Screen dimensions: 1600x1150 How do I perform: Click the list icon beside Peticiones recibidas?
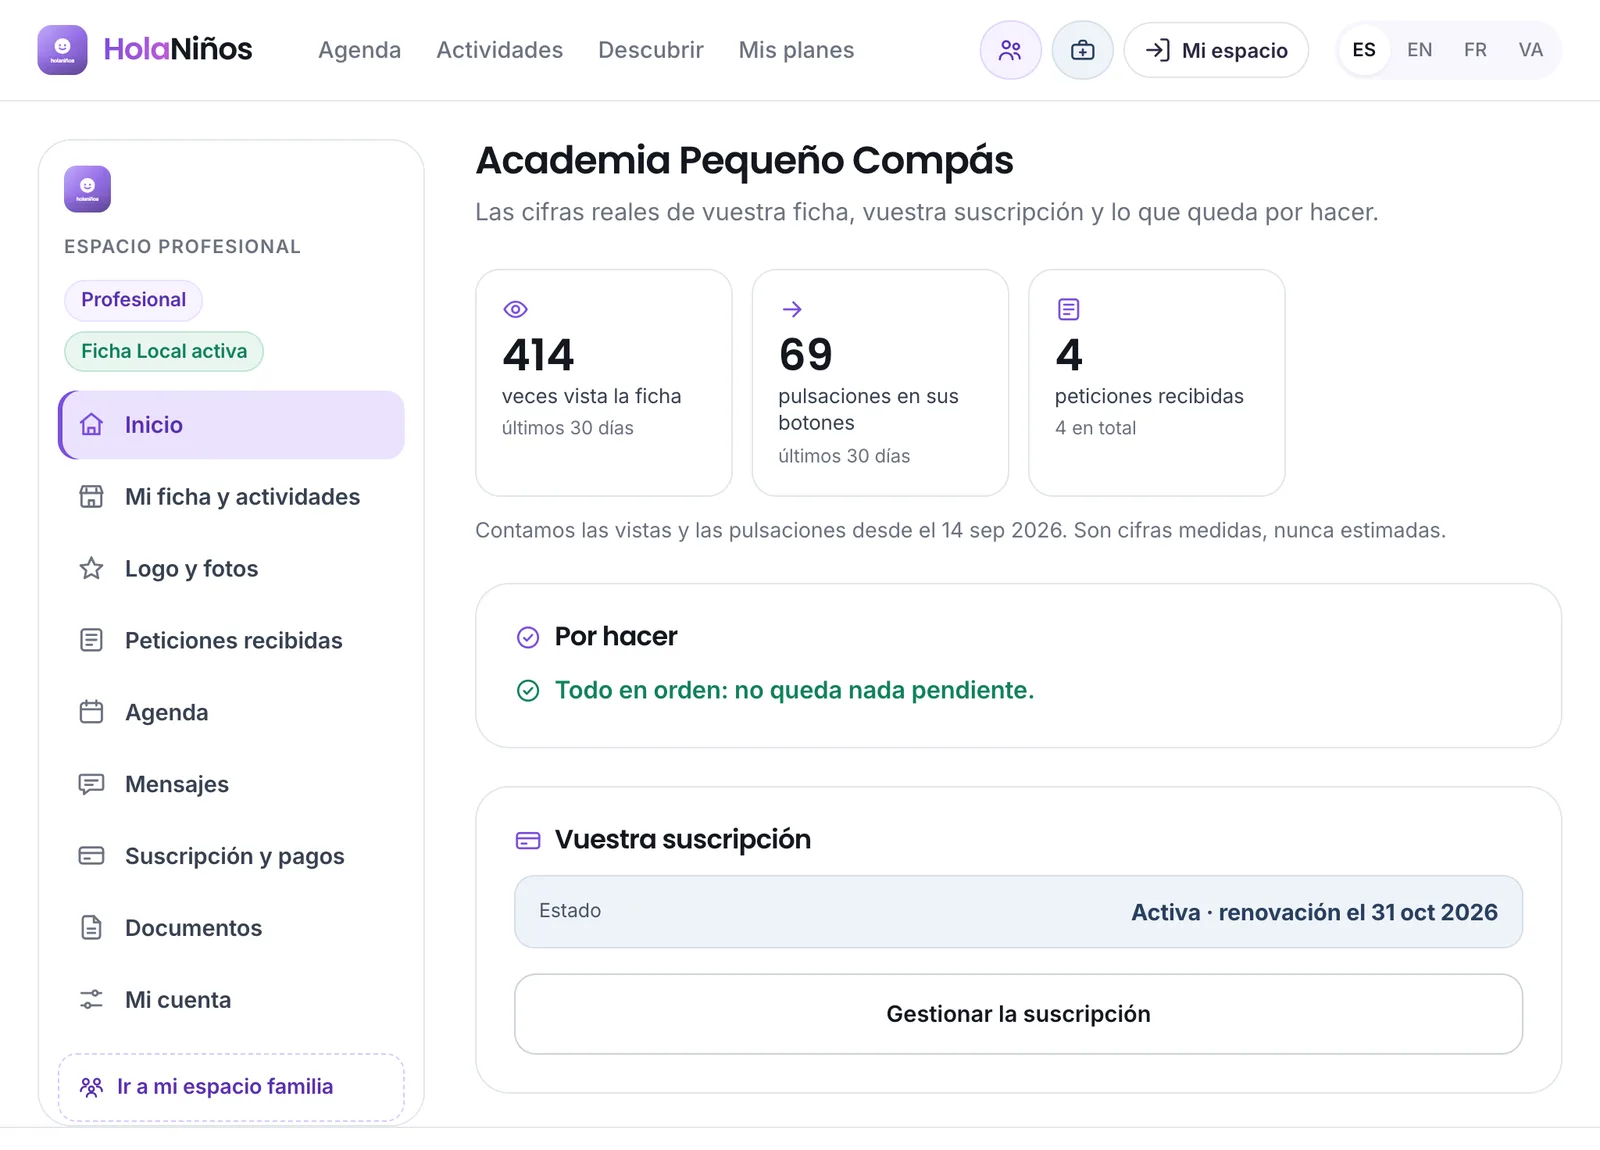(x=91, y=641)
